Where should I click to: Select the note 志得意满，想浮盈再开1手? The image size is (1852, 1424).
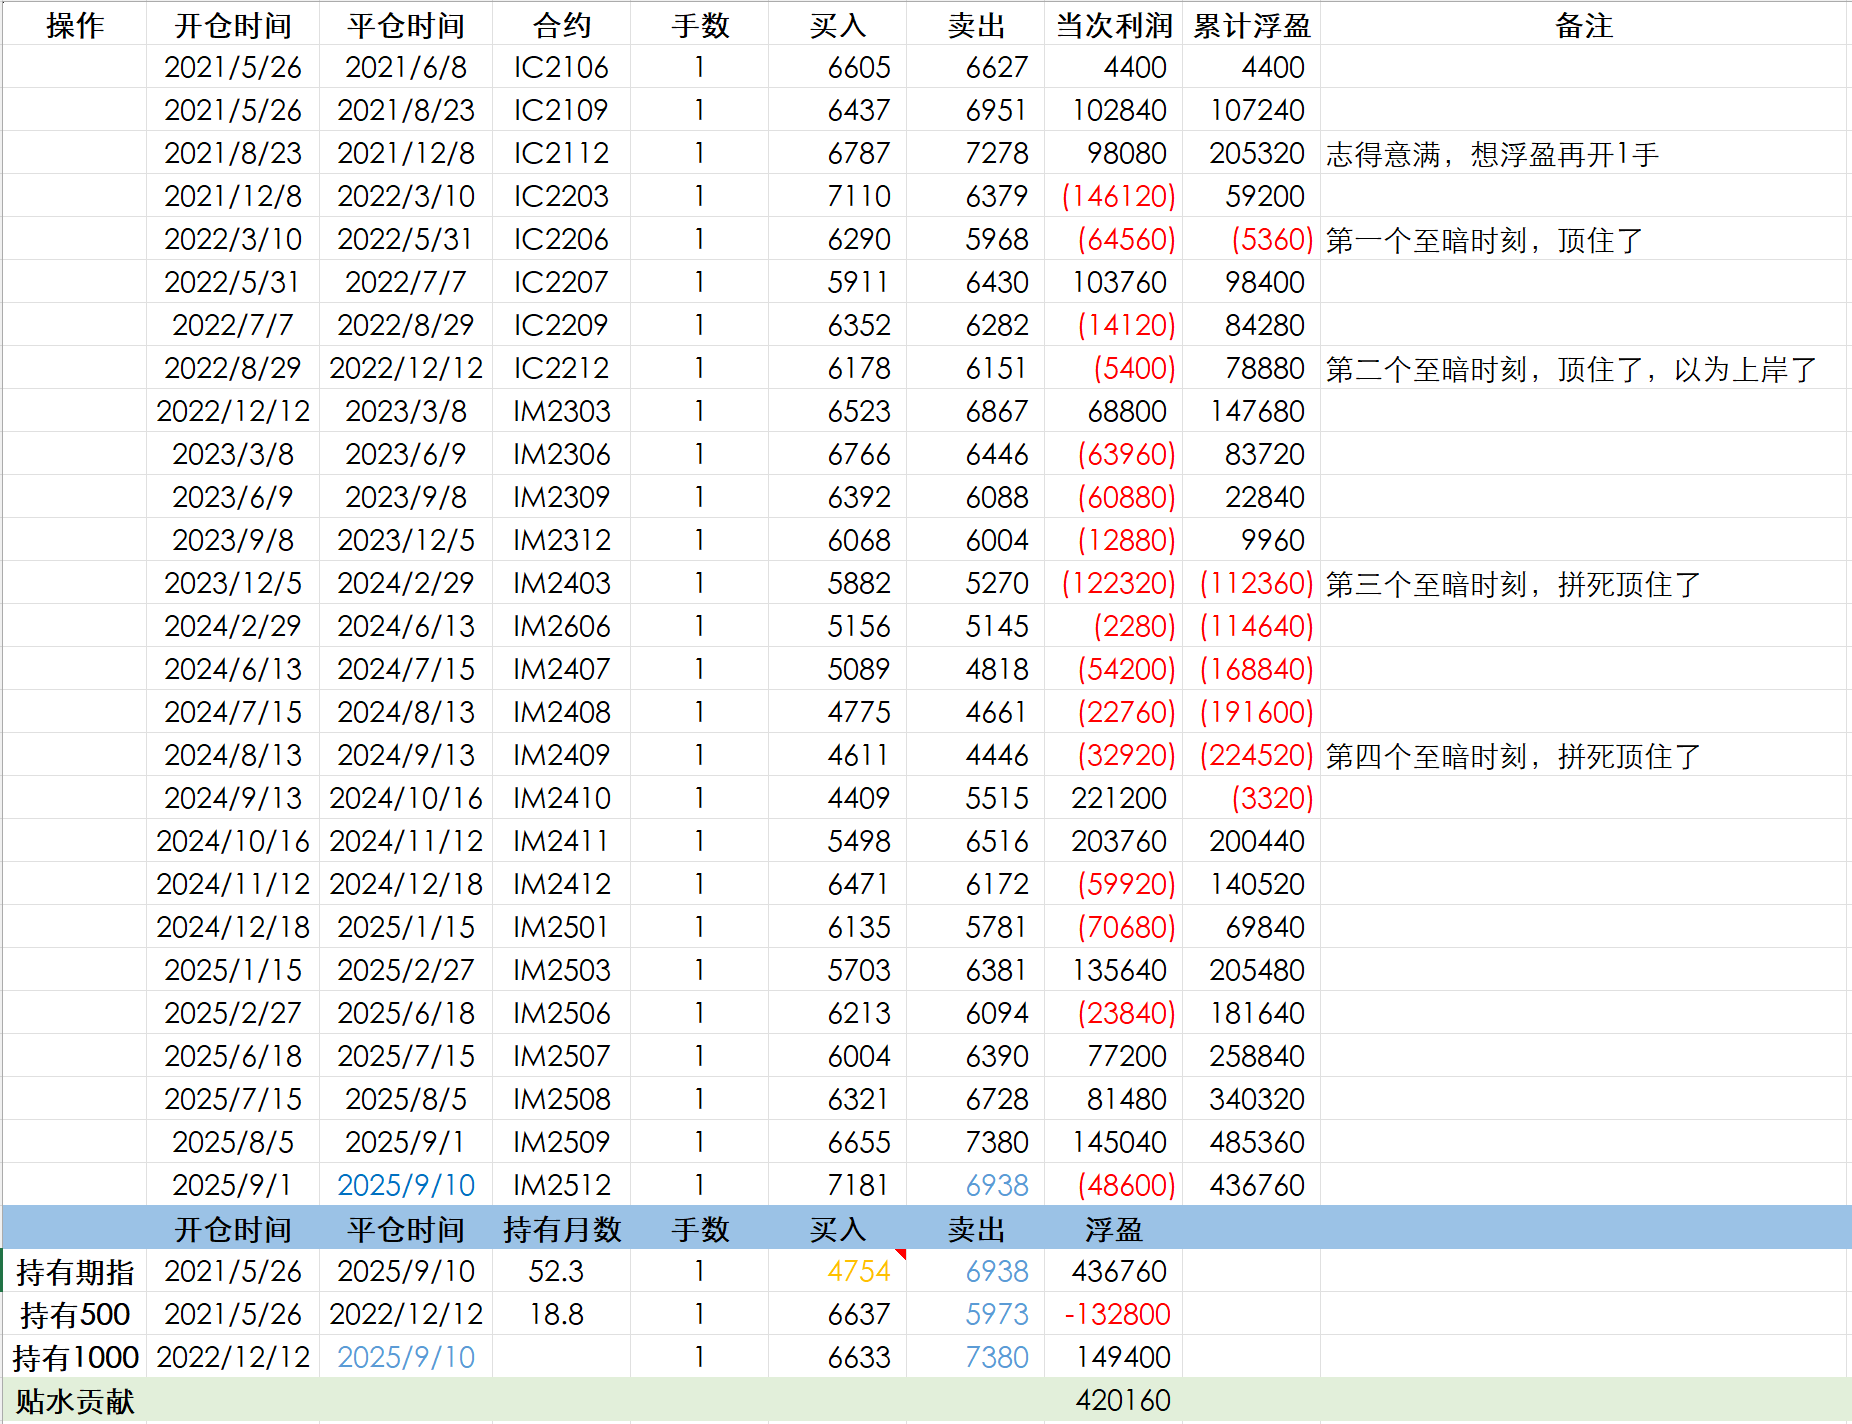click(1492, 154)
